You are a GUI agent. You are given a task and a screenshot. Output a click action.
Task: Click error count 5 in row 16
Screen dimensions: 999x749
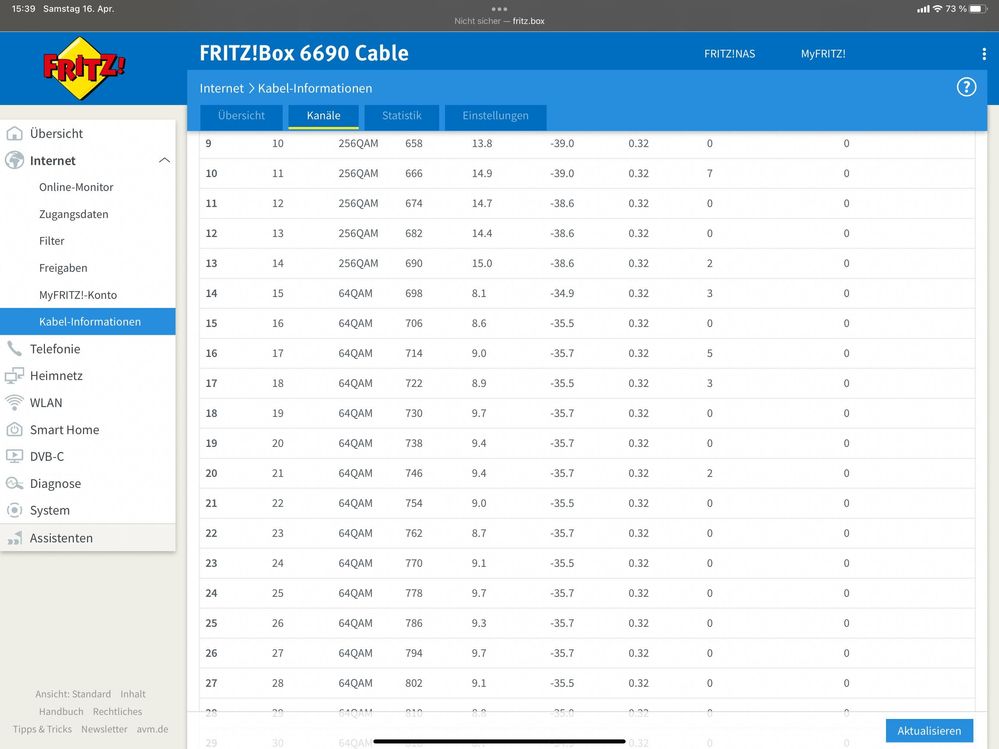click(x=709, y=353)
